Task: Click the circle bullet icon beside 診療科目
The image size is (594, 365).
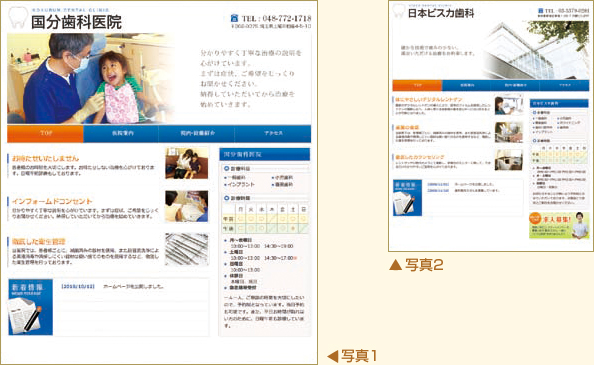Action: [x=227, y=168]
